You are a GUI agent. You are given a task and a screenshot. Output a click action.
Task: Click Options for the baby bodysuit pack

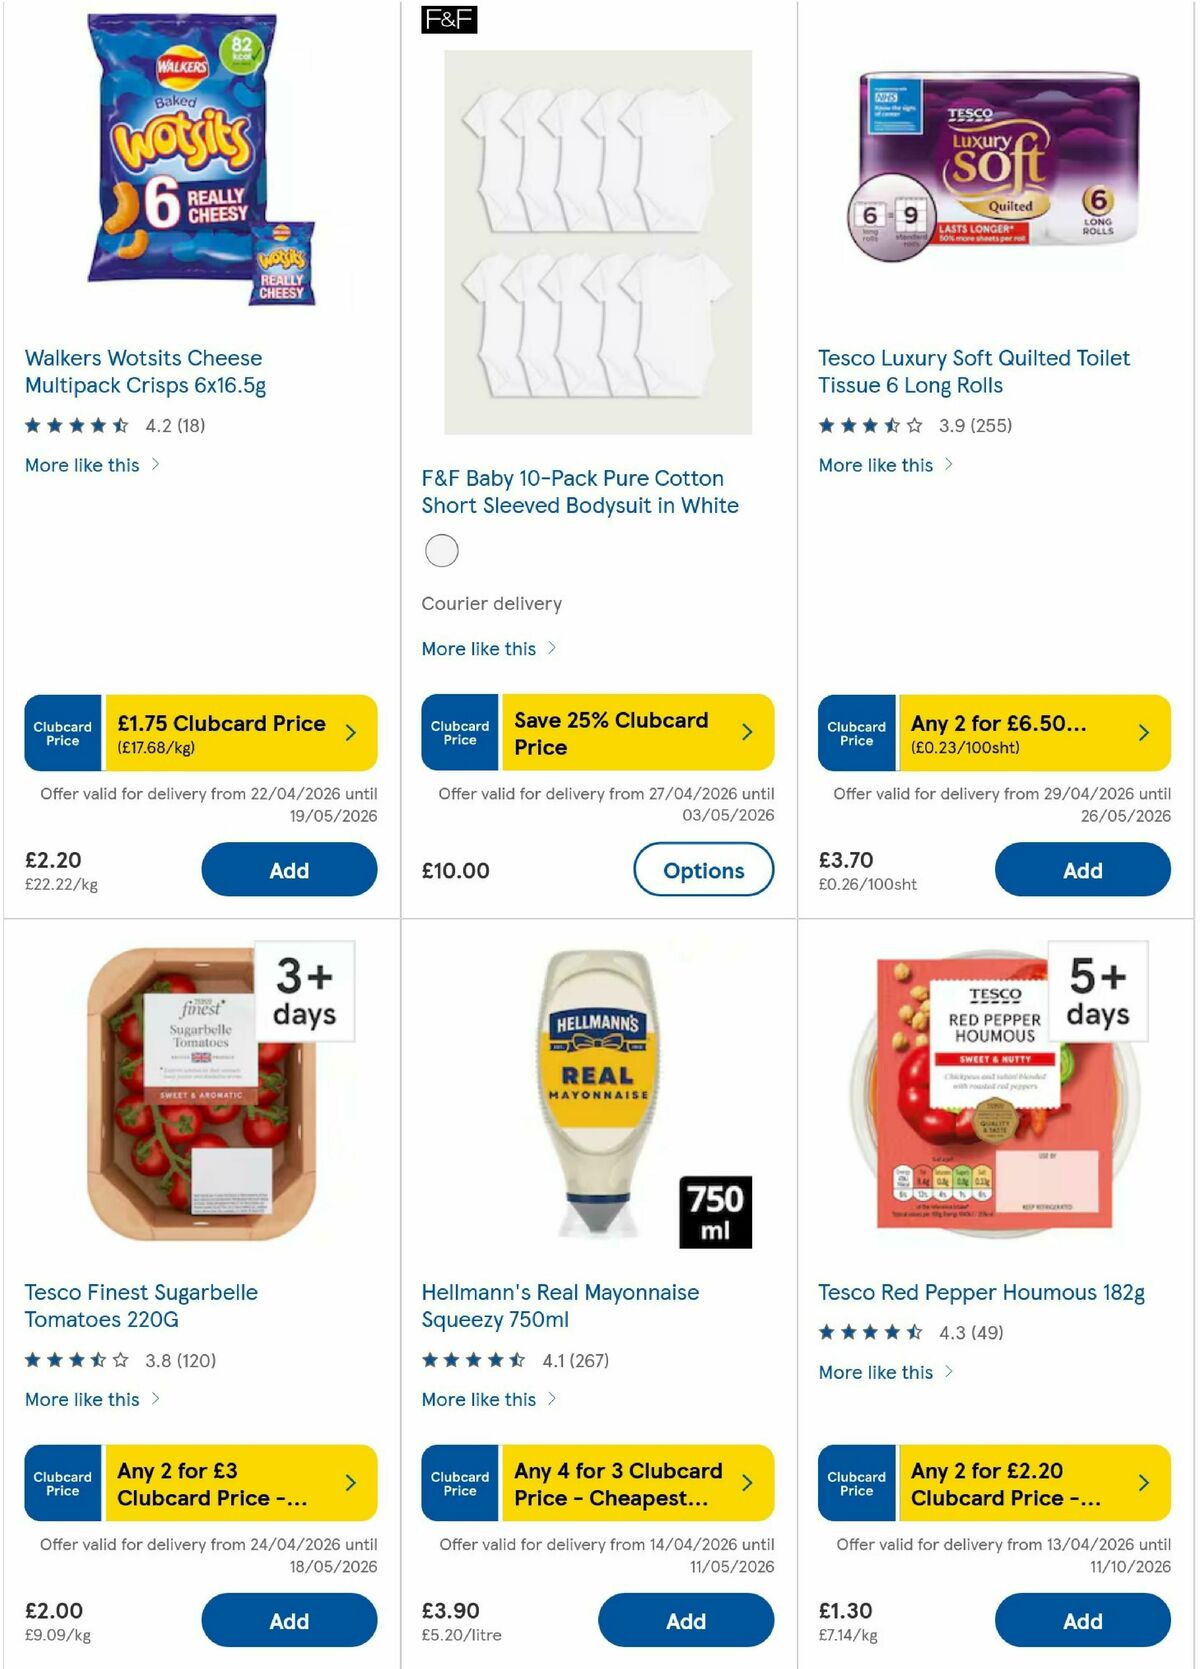click(x=704, y=869)
